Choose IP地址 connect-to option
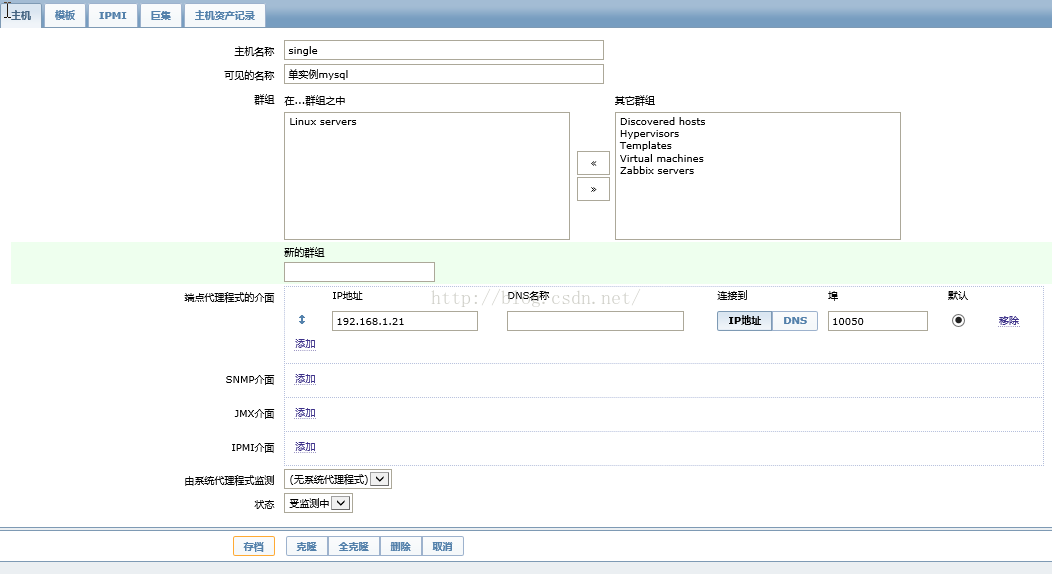The height and width of the screenshot is (574, 1052). pyautogui.click(x=745, y=321)
